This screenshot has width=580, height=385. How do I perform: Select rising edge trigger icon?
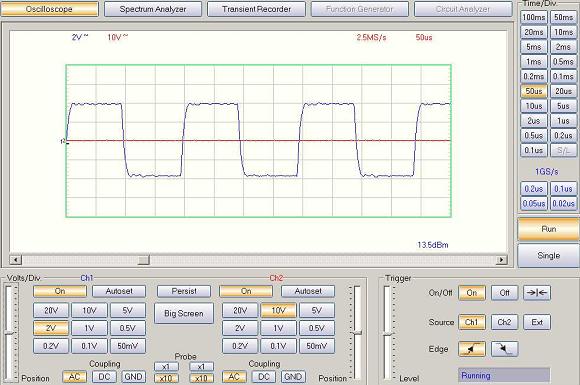click(x=472, y=349)
